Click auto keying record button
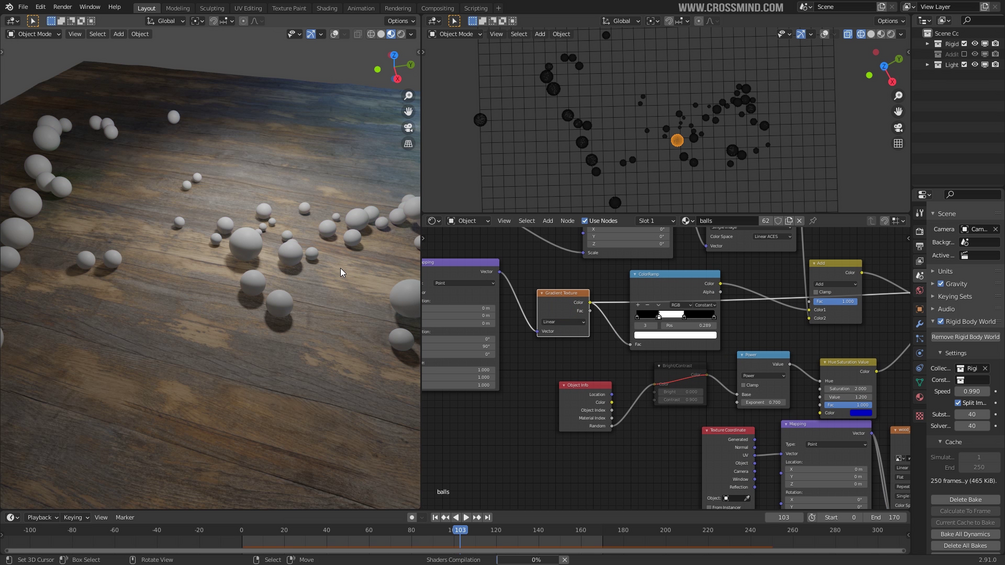This screenshot has width=1005, height=565. pyautogui.click(x=411, y=517)
